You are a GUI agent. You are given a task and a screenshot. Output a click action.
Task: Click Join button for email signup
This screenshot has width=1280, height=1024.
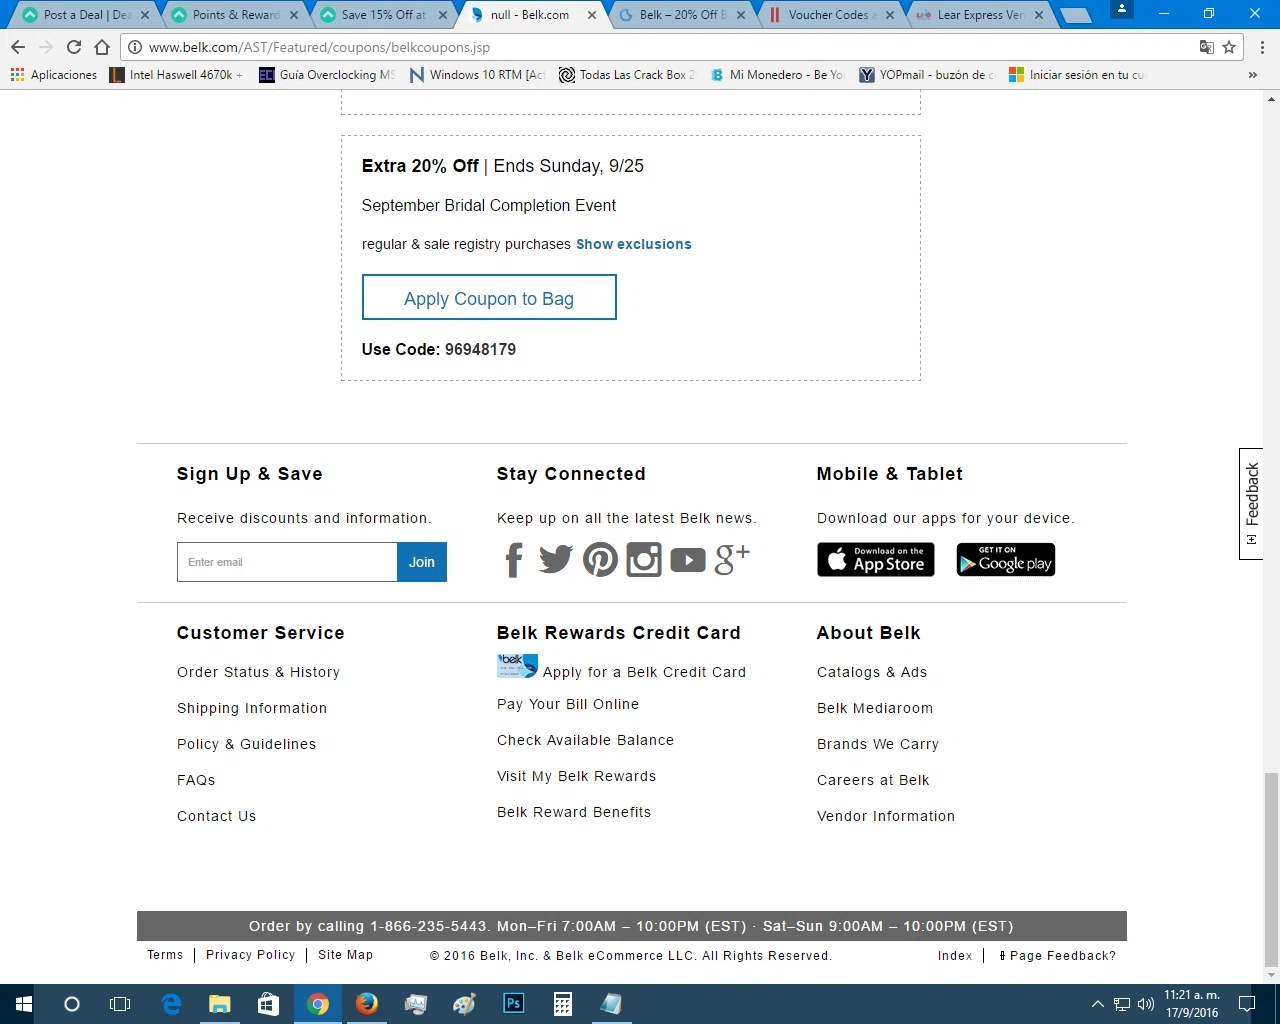point(422,562)
